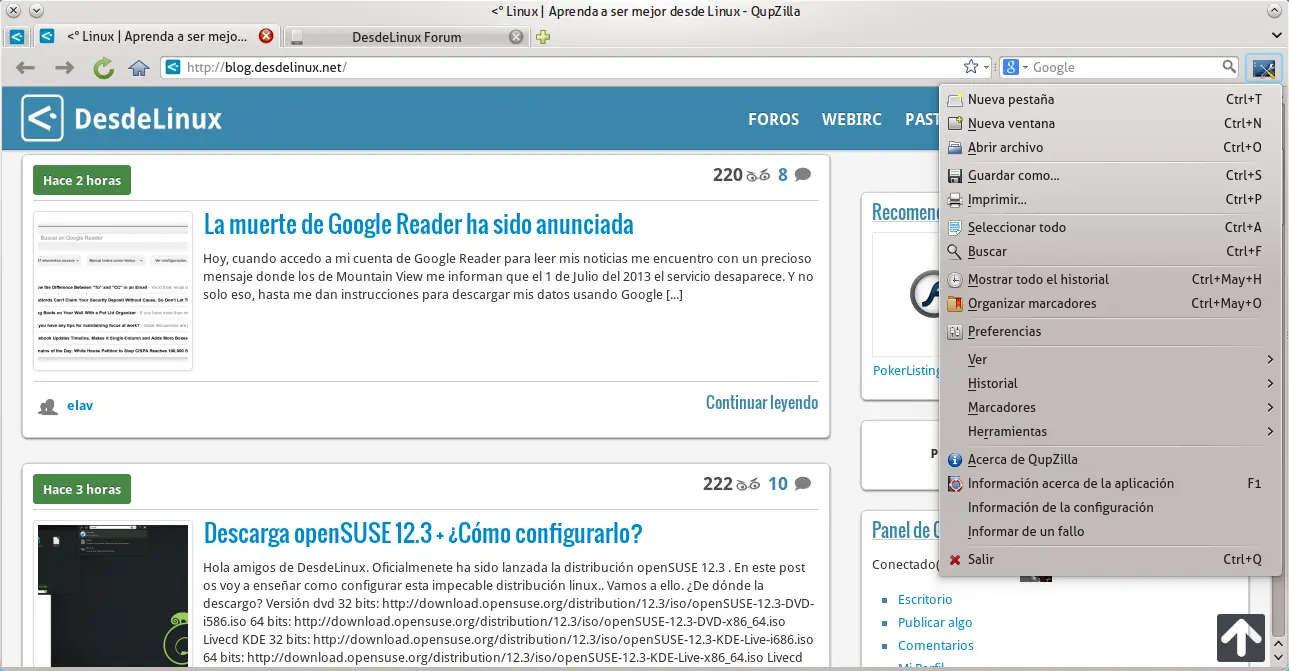Click the author avatar icon beside elav
Viewport: 1289px width, 671px height.
point(47,406)
